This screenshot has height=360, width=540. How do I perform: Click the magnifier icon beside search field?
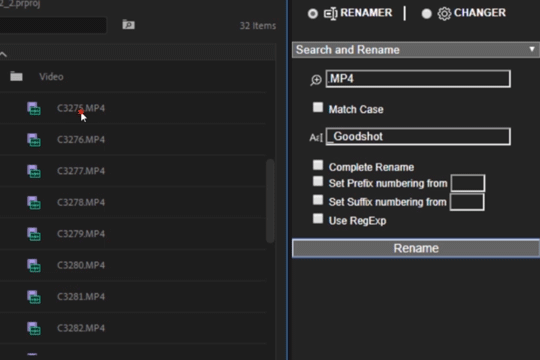(316, 80)
